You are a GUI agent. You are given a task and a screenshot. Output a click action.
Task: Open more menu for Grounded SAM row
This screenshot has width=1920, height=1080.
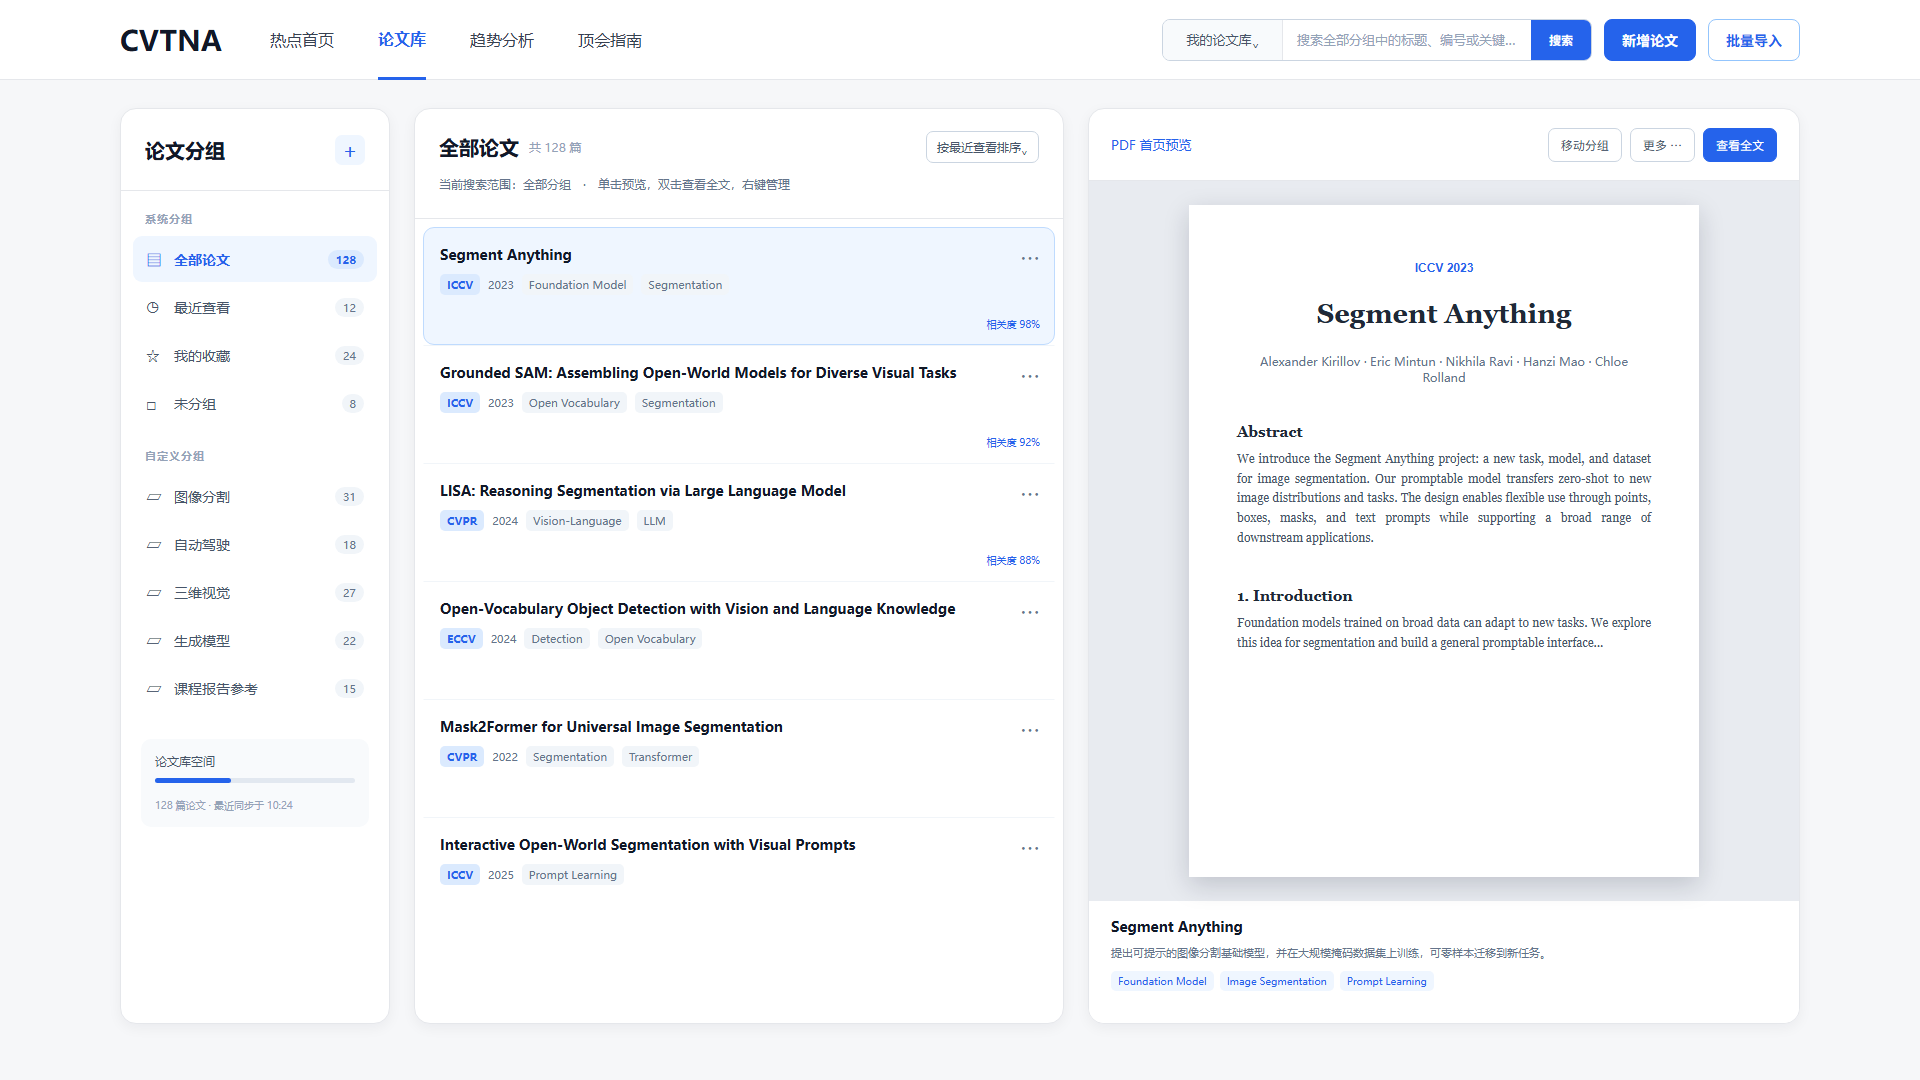1030,376
